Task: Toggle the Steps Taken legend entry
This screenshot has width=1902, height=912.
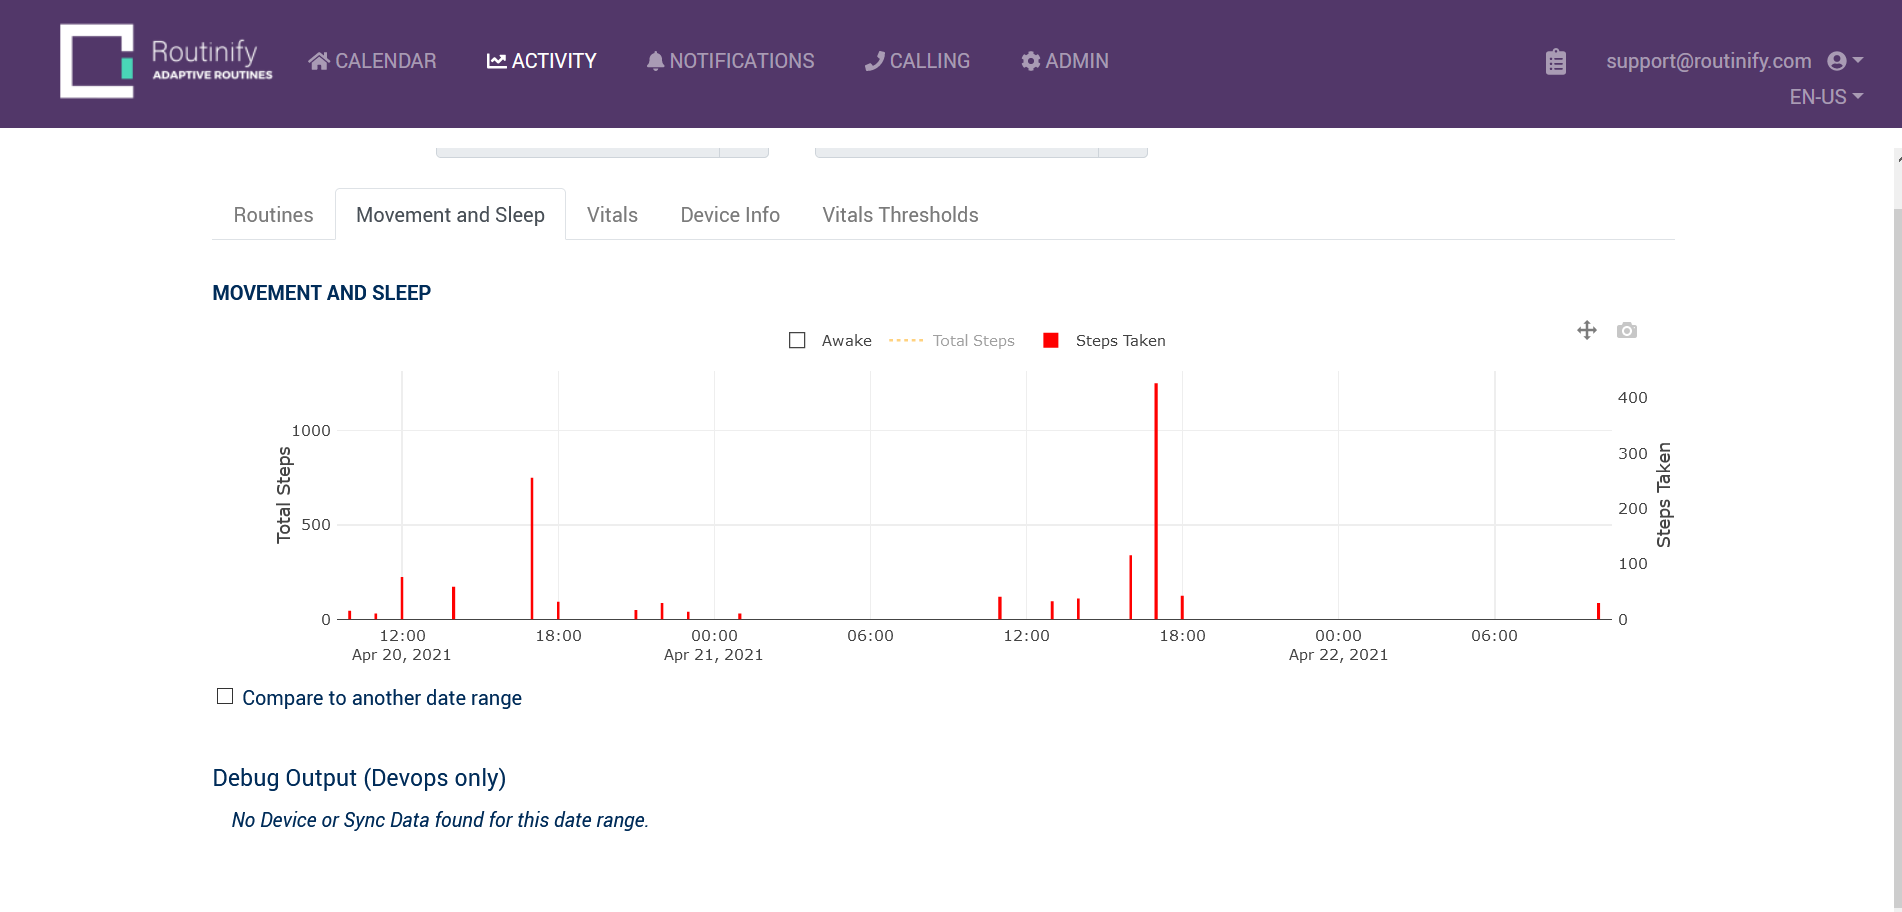Action: (1104, 341)
